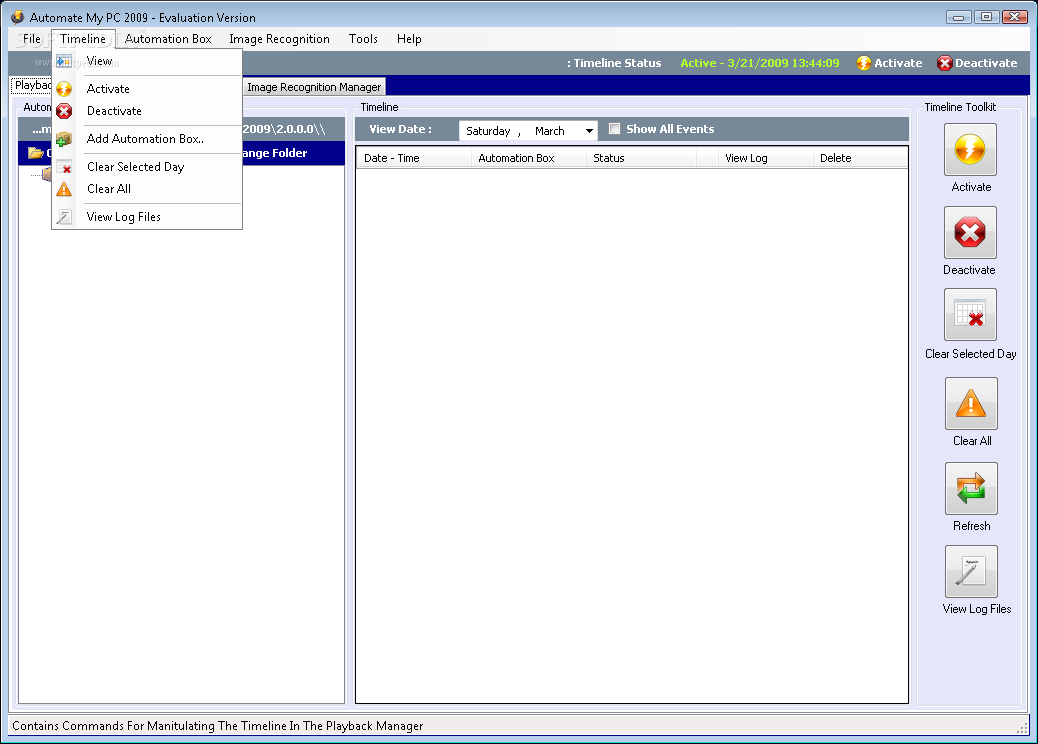Click the Delete column header
Screen dimensions: 1038x744
tap(860, 158)
